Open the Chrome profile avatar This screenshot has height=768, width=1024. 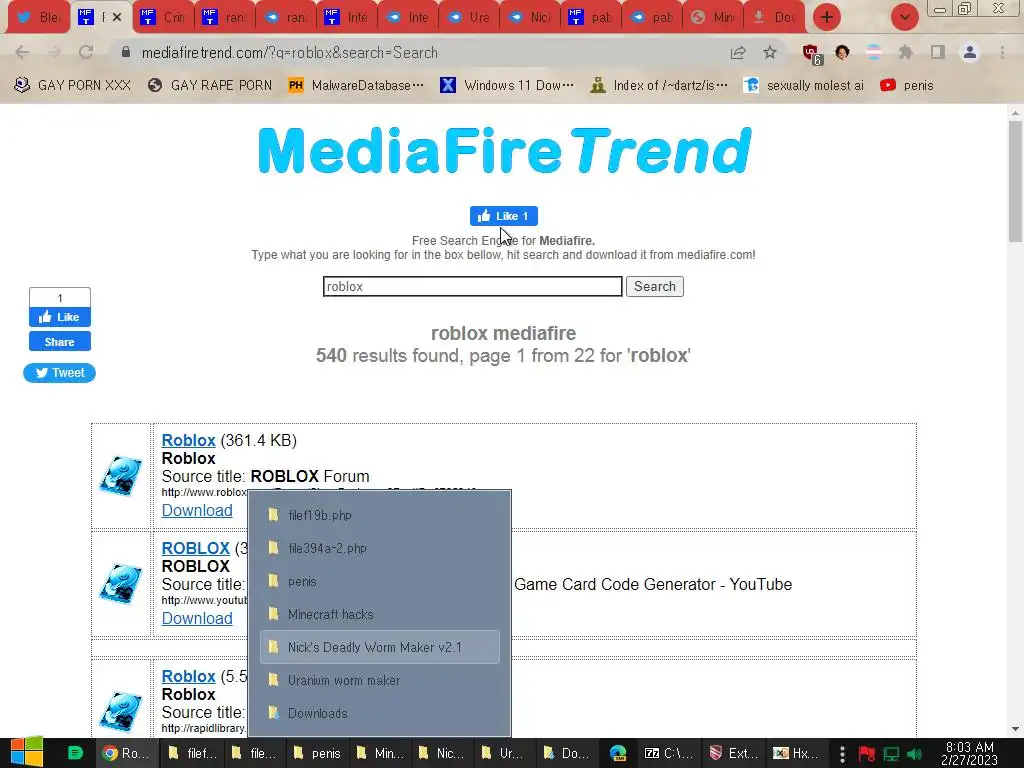pyautogui.click(x=970, y=52)
